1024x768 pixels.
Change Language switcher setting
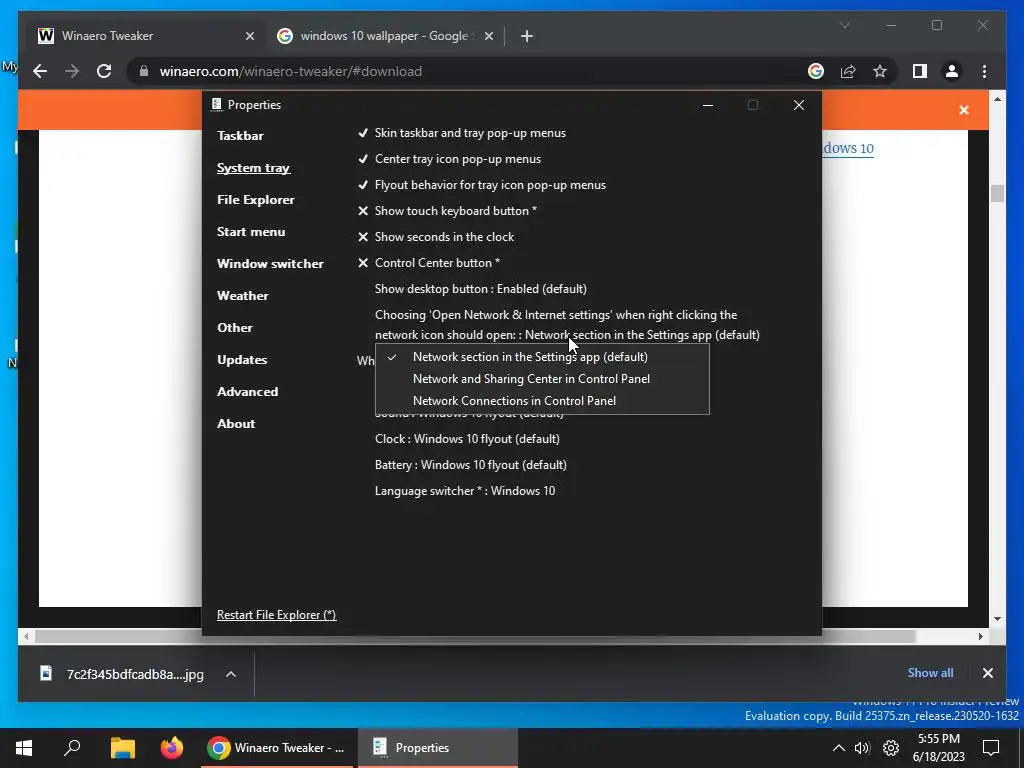pyautogui.click(x=465, y=491)
